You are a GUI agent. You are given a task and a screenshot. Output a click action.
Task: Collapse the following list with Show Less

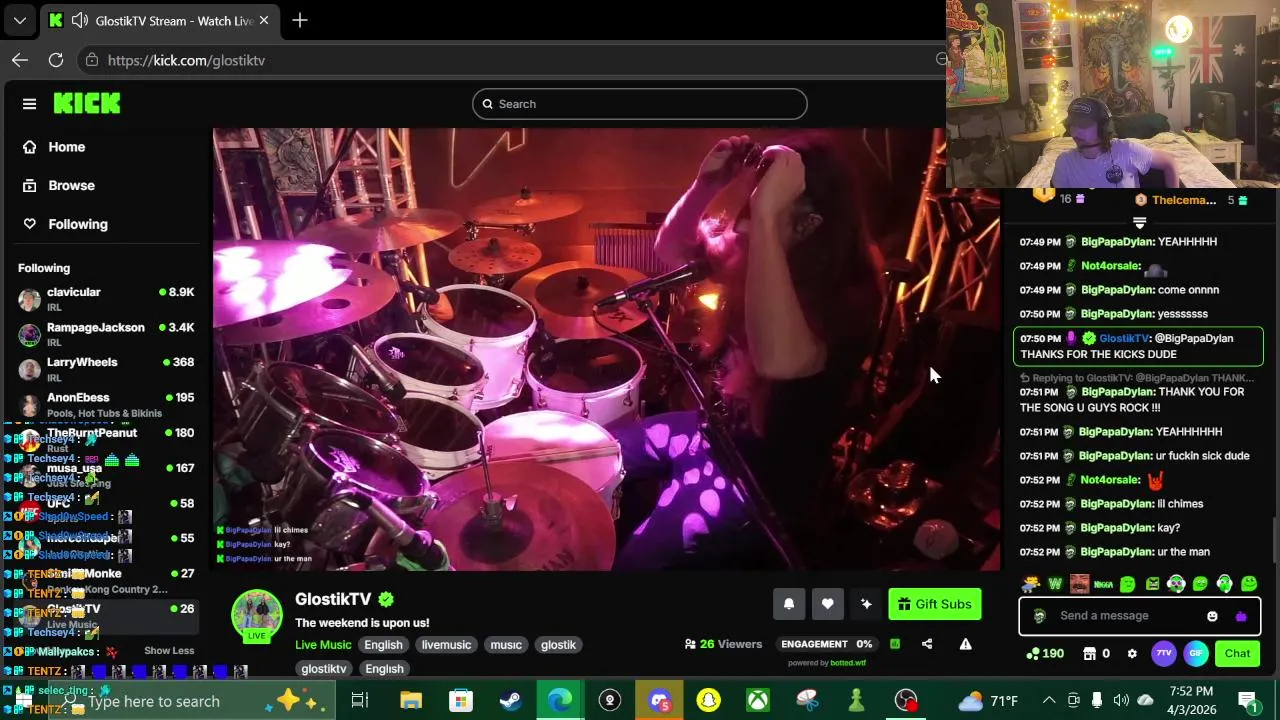(x=169, y=651)
